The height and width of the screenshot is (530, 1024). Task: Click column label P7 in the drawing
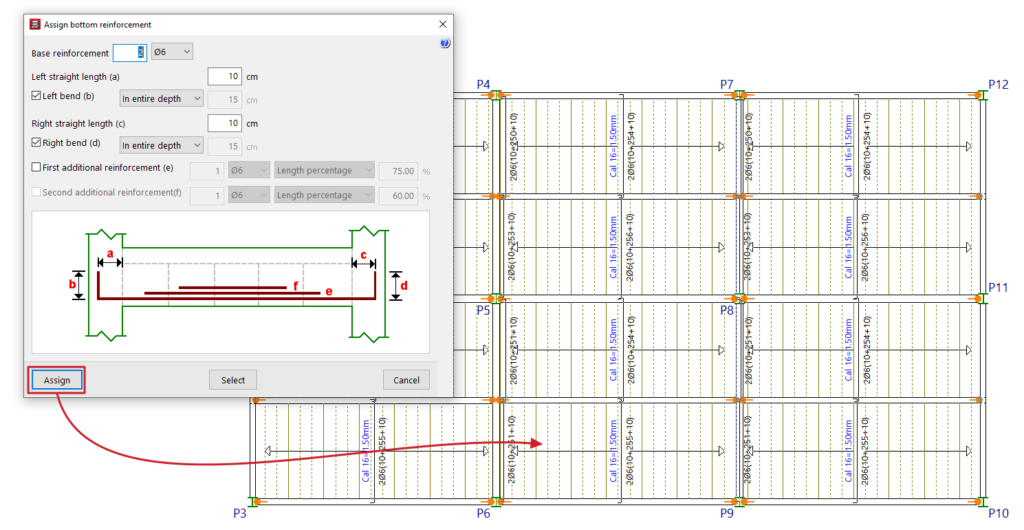click(727, 84)
